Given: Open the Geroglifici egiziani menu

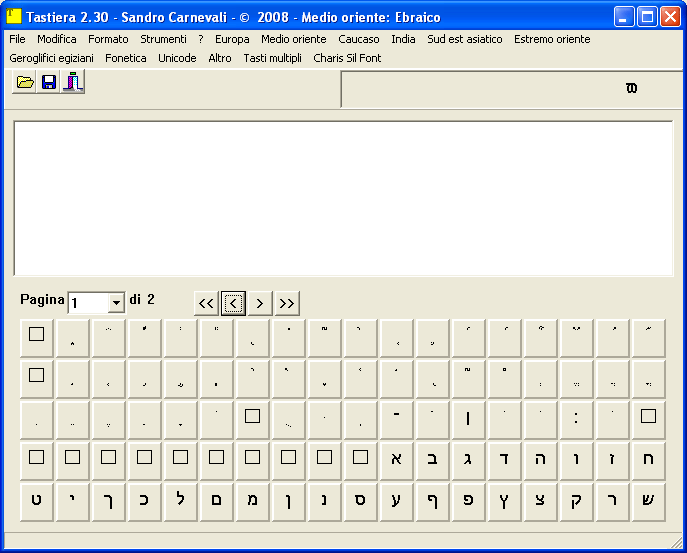Looking at the screenshot, I should [51, 58].
